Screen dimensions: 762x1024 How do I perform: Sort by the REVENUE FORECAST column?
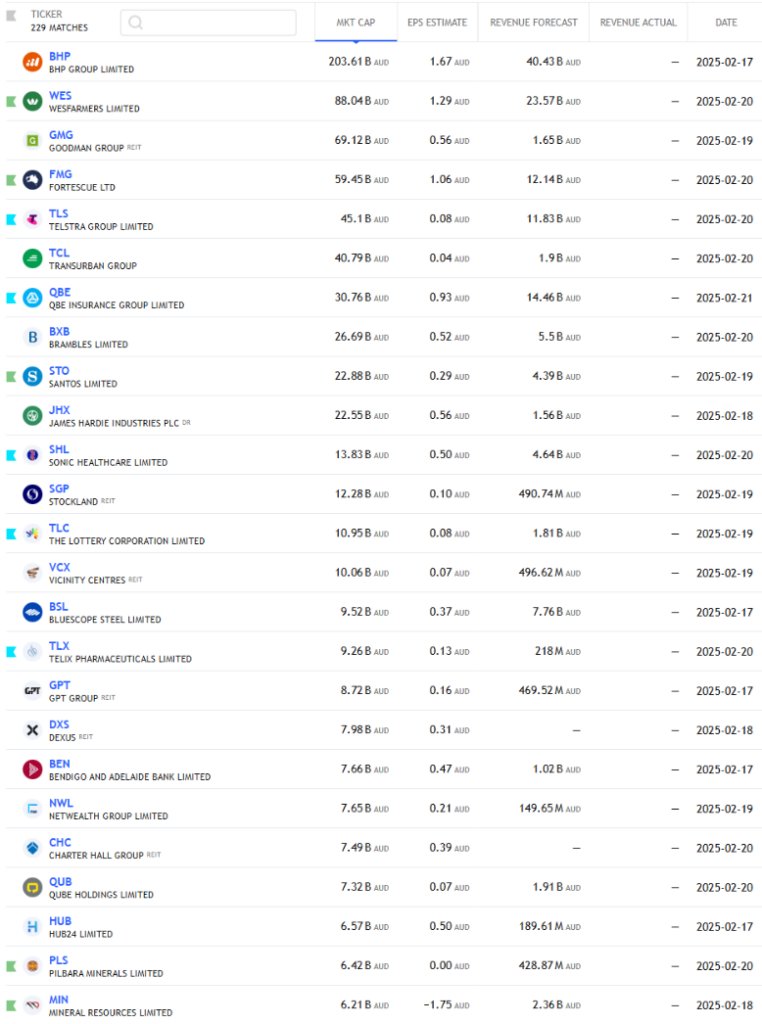[x=533, y=22]
